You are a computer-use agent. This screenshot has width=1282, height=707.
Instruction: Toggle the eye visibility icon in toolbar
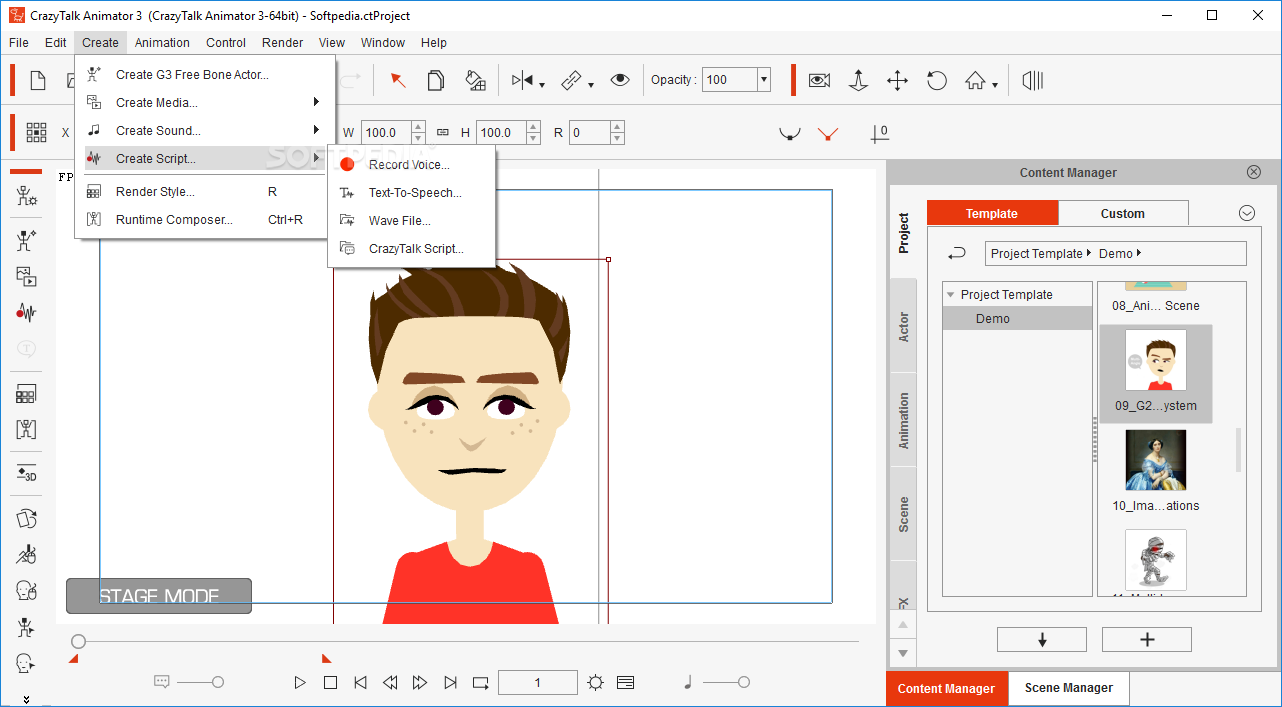[620, 80]
